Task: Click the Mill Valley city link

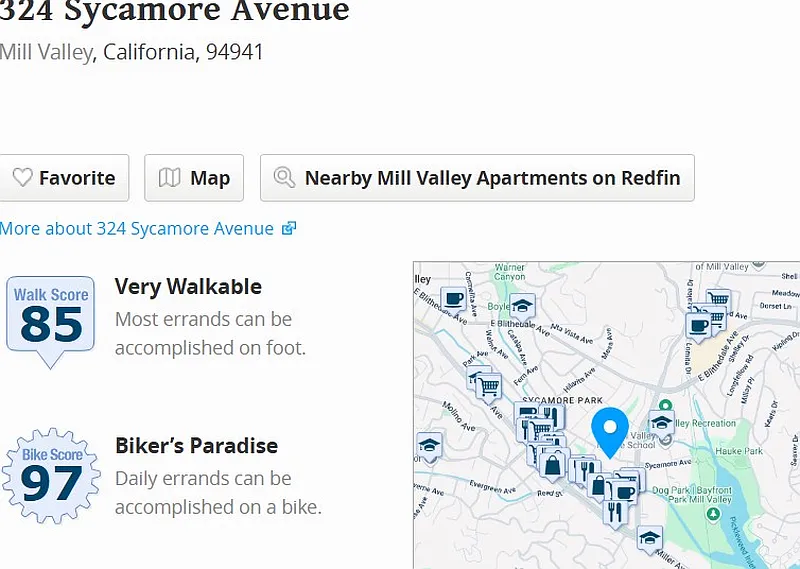Action: [45, 52]
